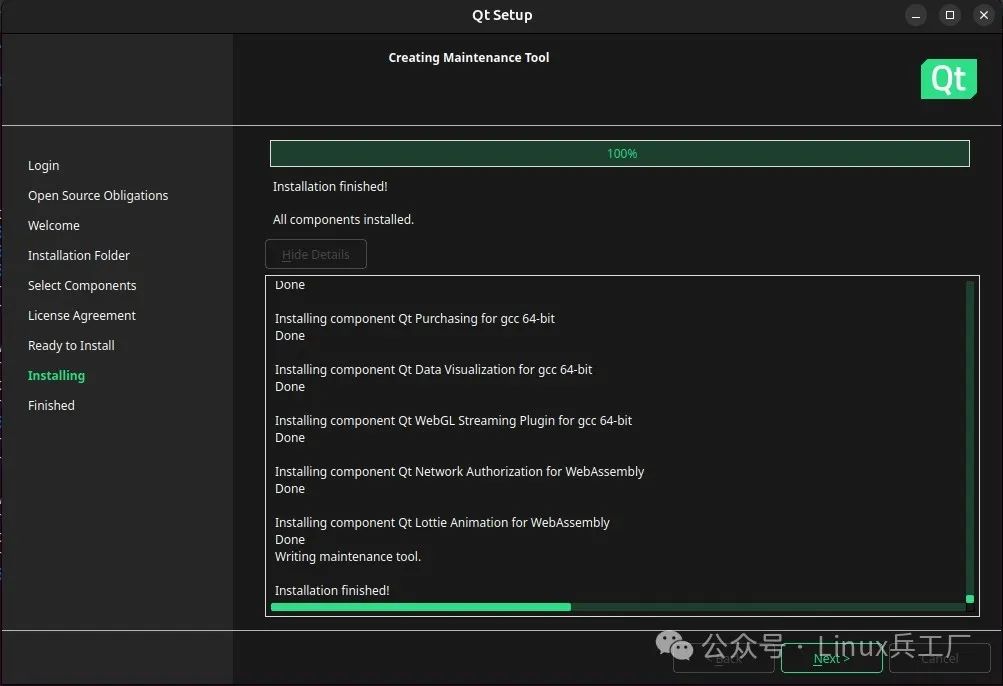Click the window maximize icon
The image size is (1003, 686).
coord(949,15)
